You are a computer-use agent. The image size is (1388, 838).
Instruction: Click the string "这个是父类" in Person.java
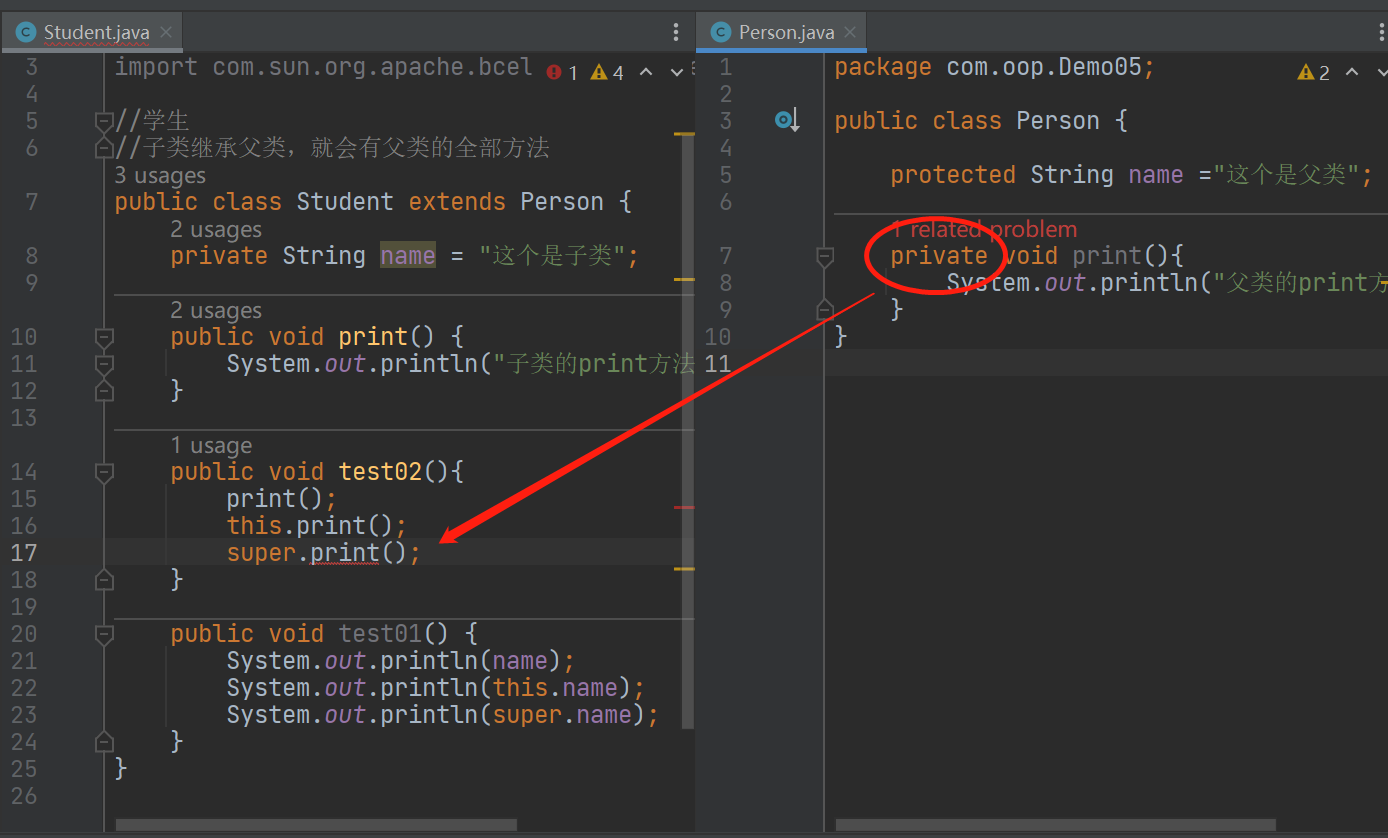[x=1286, y=175]
